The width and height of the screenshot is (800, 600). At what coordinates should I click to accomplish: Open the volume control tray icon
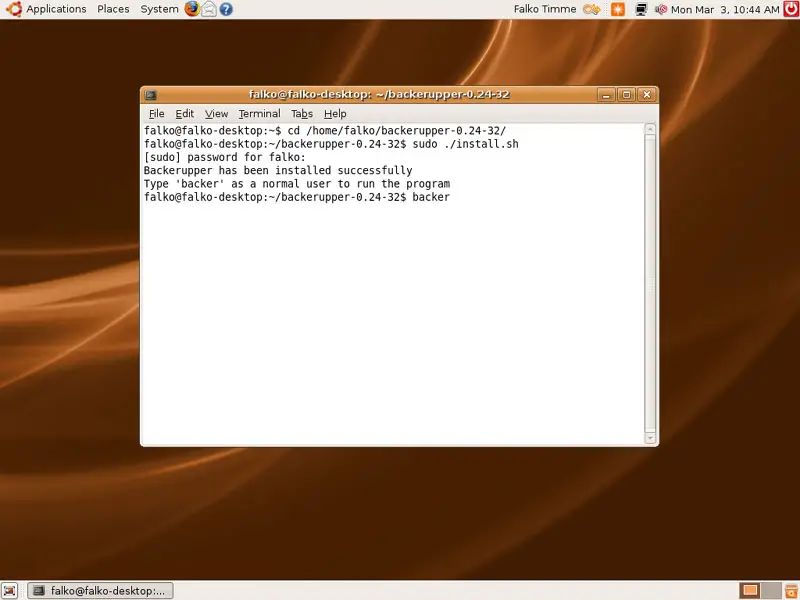pyautogui.click(x=661, y=9)
